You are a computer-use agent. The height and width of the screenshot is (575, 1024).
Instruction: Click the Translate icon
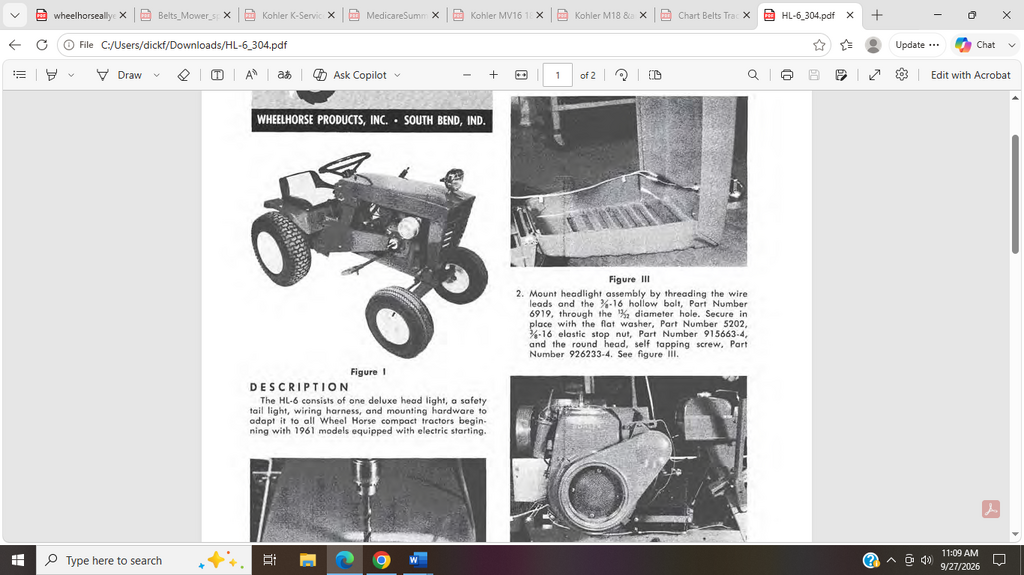[x=284, y=75]
